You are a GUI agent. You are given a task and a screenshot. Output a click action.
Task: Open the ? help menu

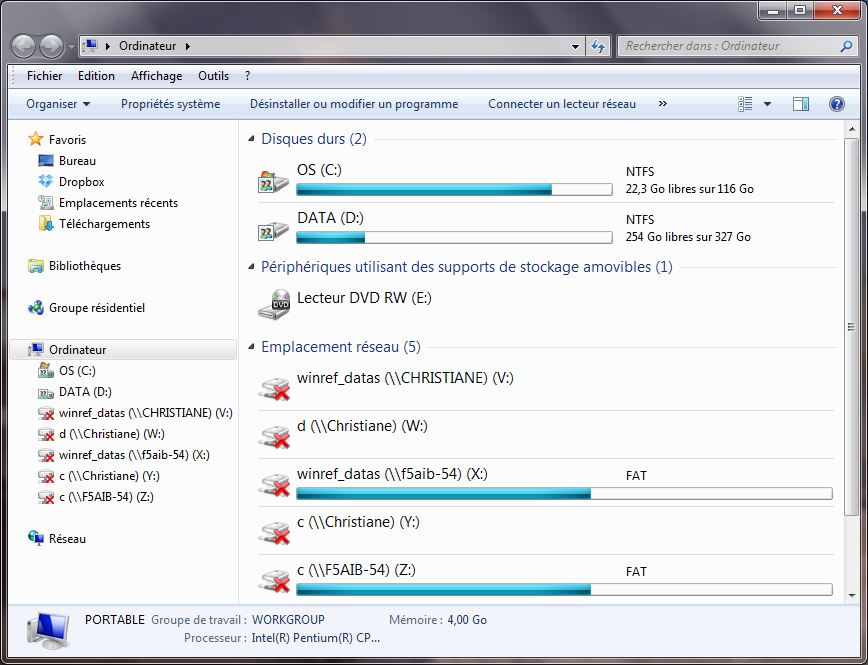pyautogui.click(x=247, y=76)
